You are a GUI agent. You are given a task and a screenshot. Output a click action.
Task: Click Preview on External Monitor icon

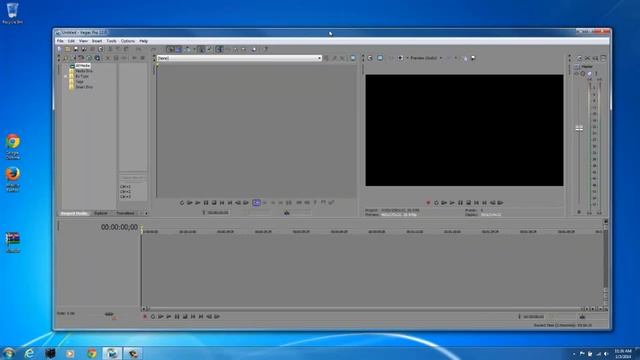pos(380,58)
